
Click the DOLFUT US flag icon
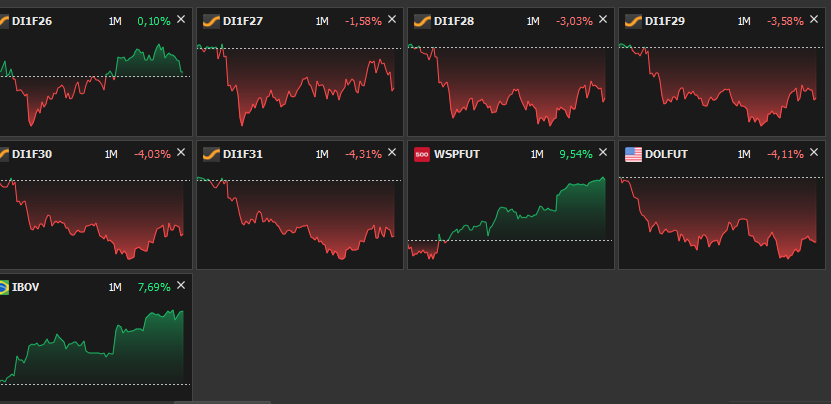tap(632, 154)
